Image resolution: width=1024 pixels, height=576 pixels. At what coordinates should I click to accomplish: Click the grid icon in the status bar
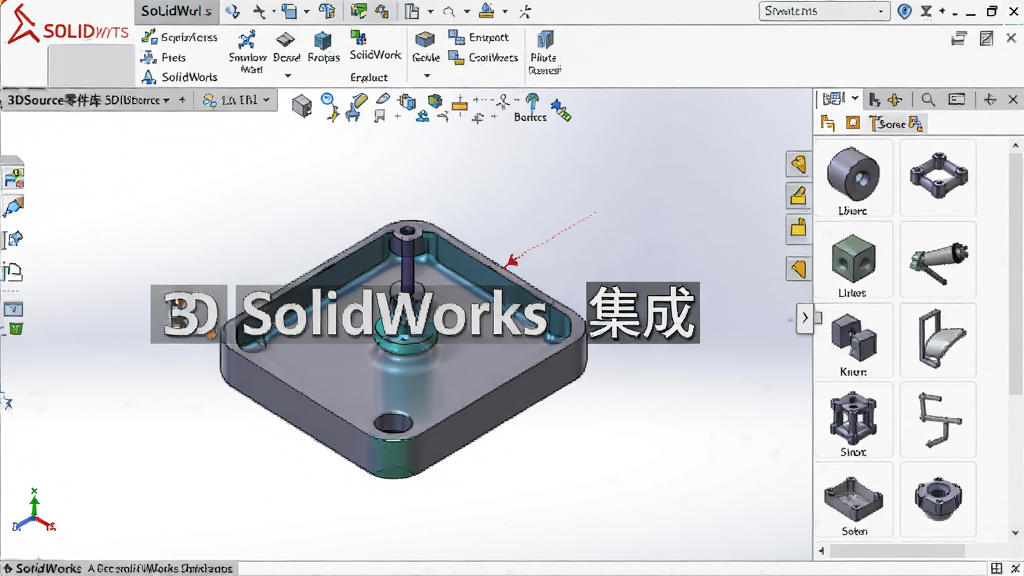tap(996, 568)
